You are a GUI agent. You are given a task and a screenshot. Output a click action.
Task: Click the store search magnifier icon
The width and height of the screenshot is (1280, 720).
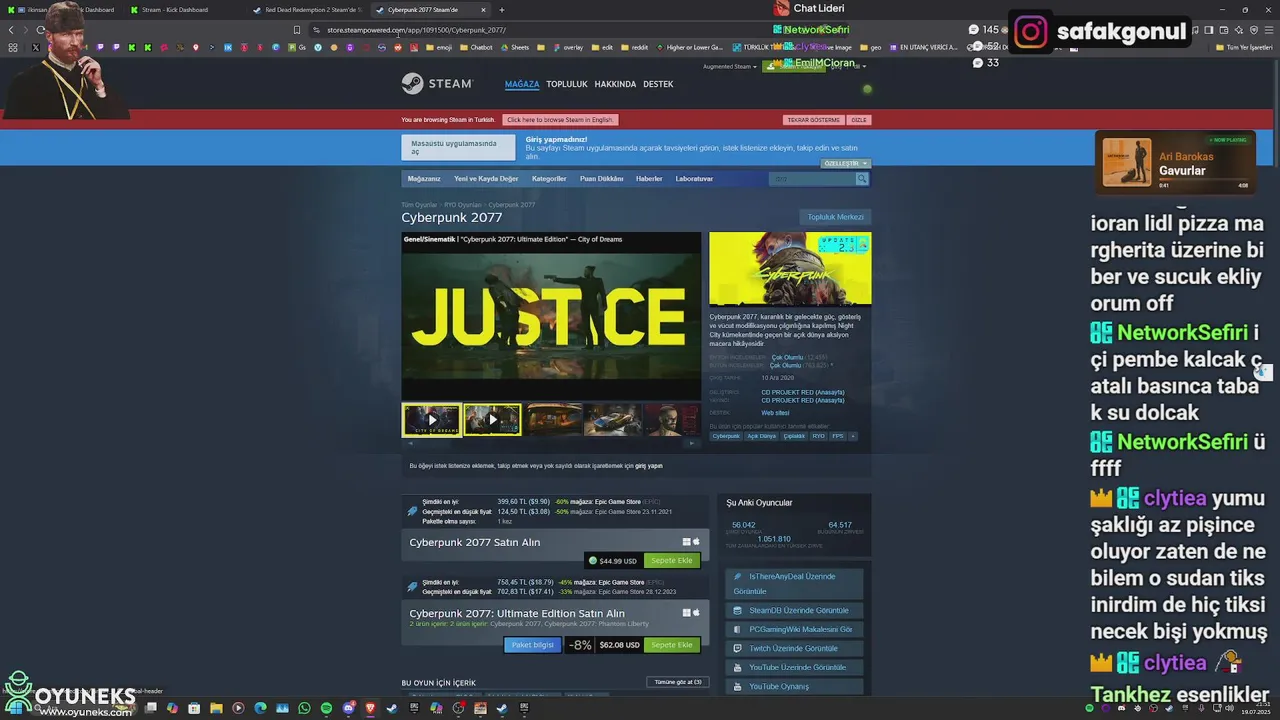[862, 179]
